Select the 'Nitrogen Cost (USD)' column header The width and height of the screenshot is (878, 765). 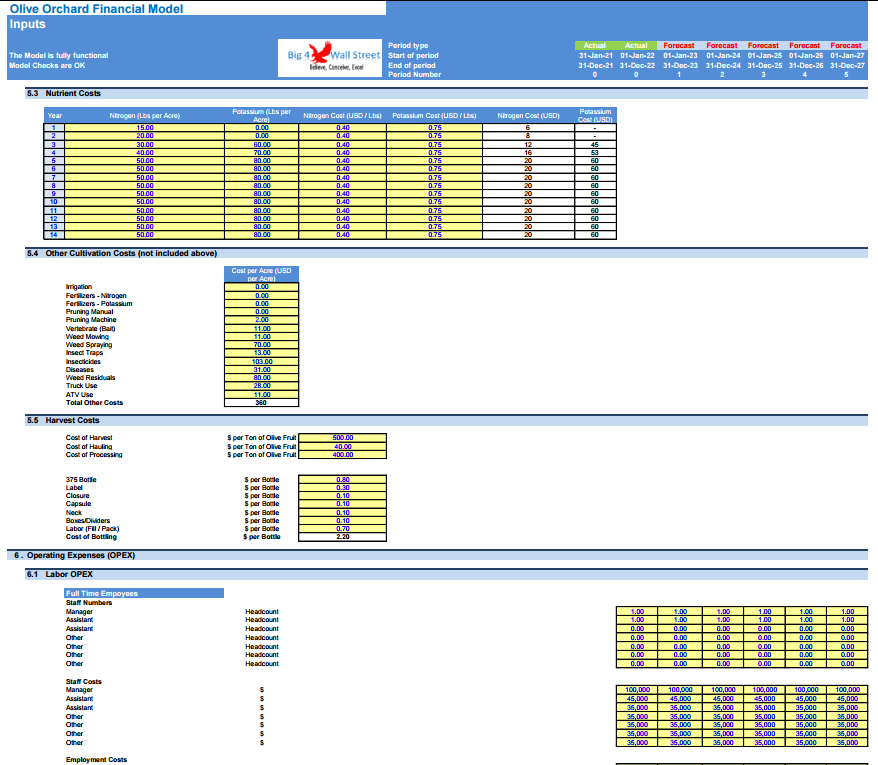(528, 115)
